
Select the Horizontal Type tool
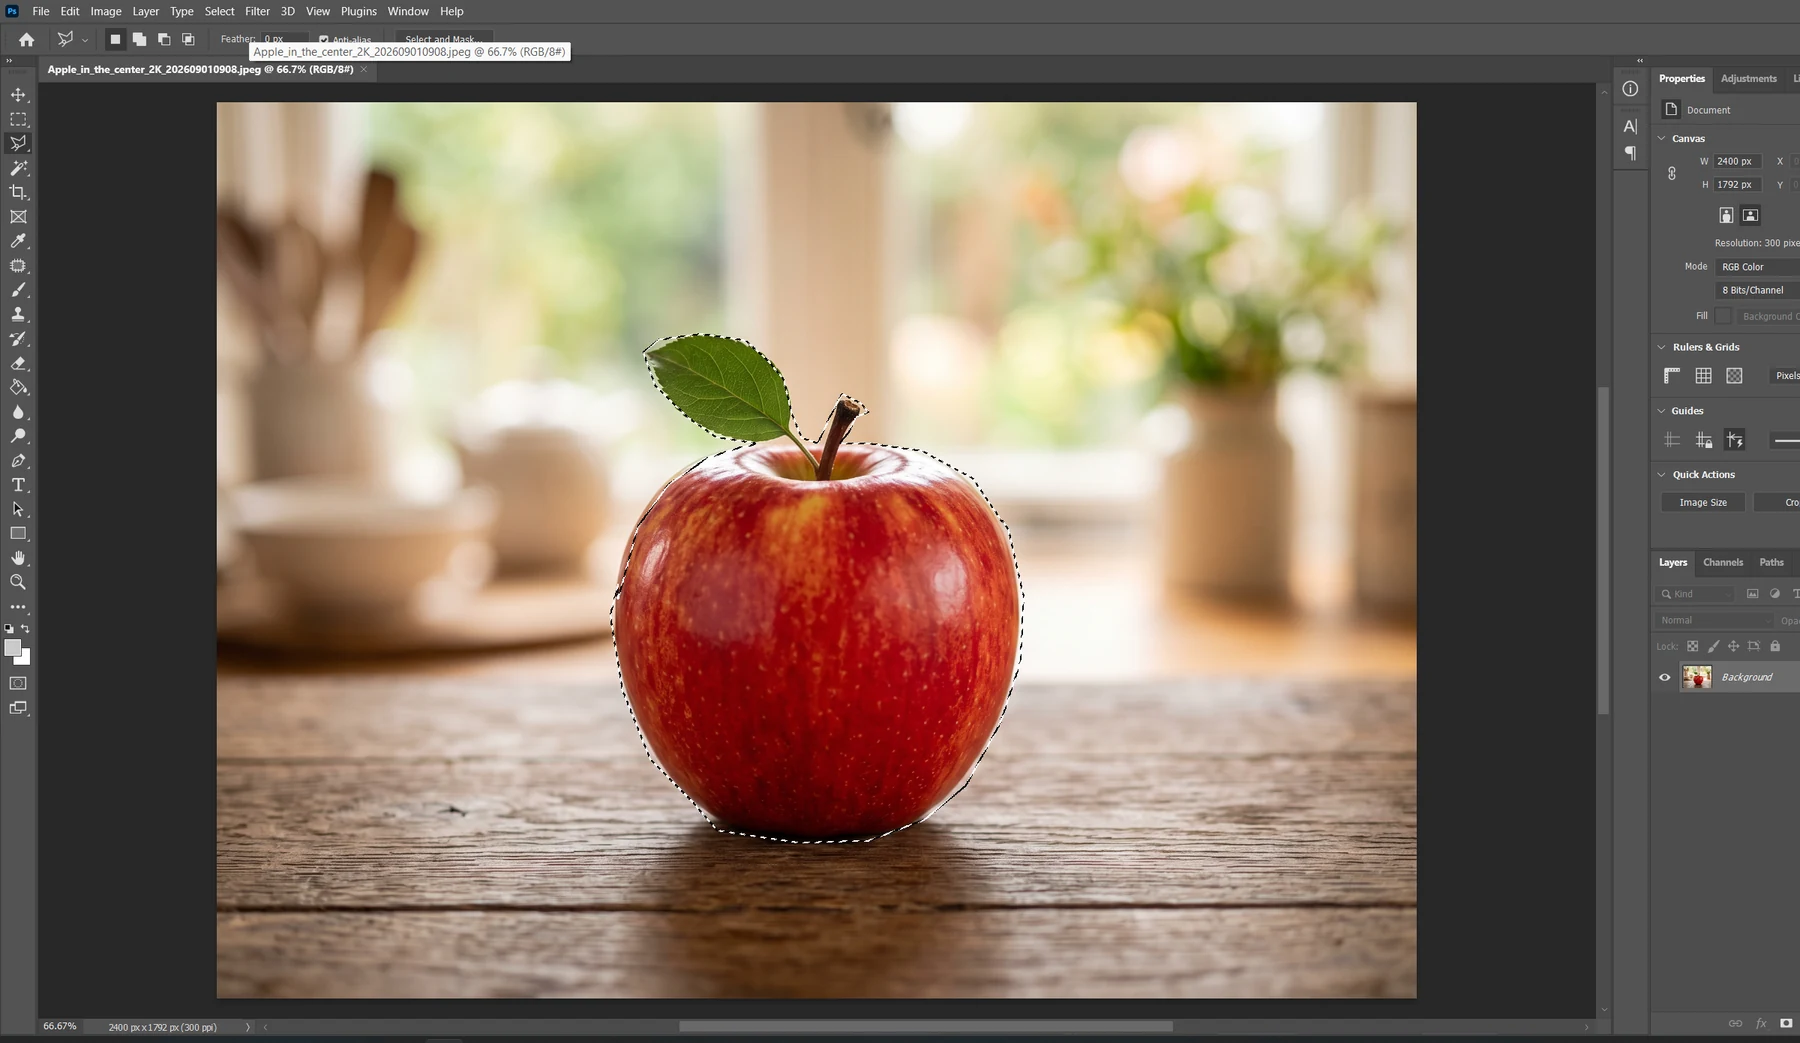point(18,485)
